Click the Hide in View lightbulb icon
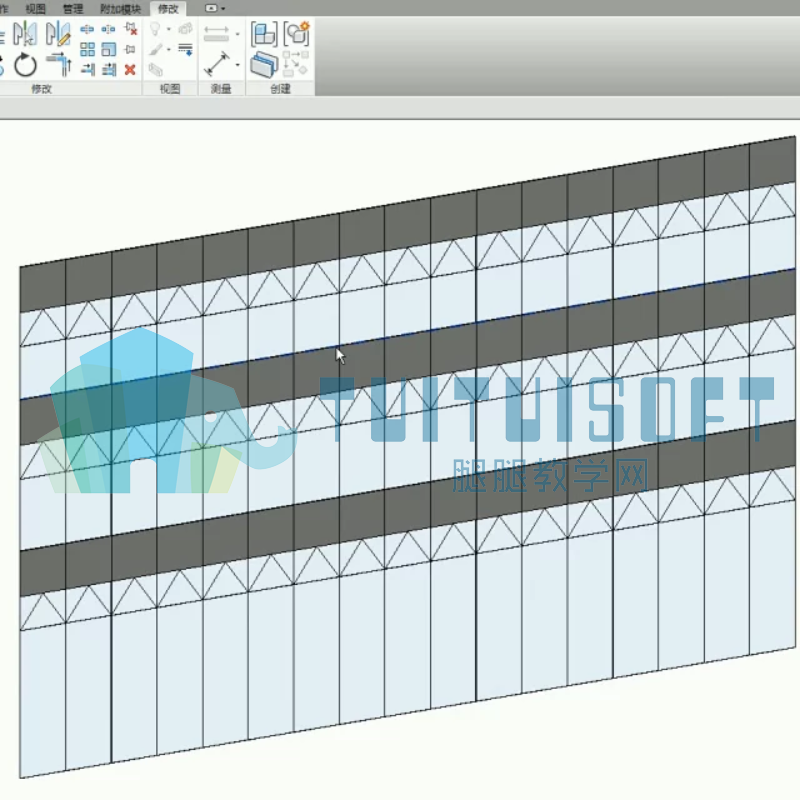The image size is (800, 800). pyautogui.click(x=155, y=29)
